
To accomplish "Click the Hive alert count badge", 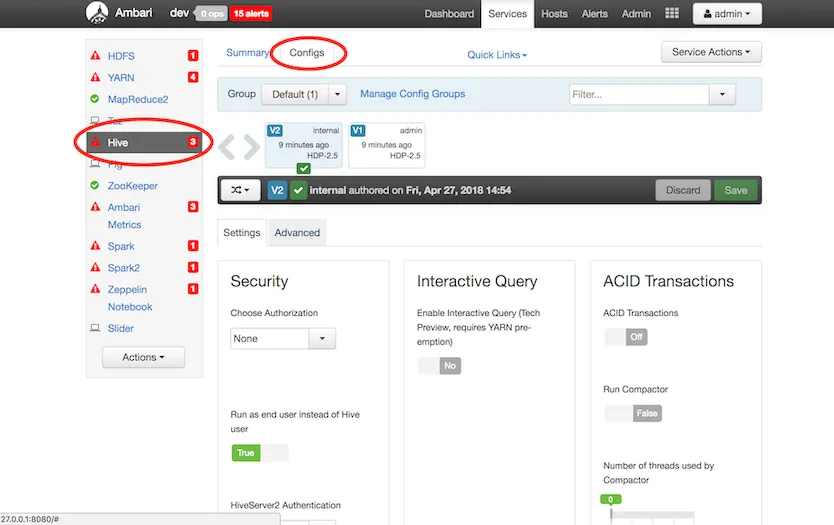I will coord(193,142).
